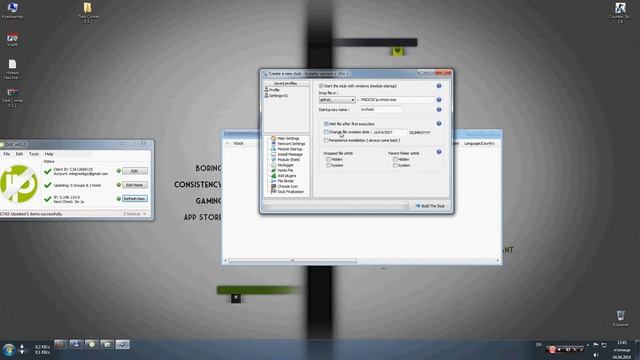Select the Module Startup icon in tree
The image size is (640, 360).
click(273, 149)
